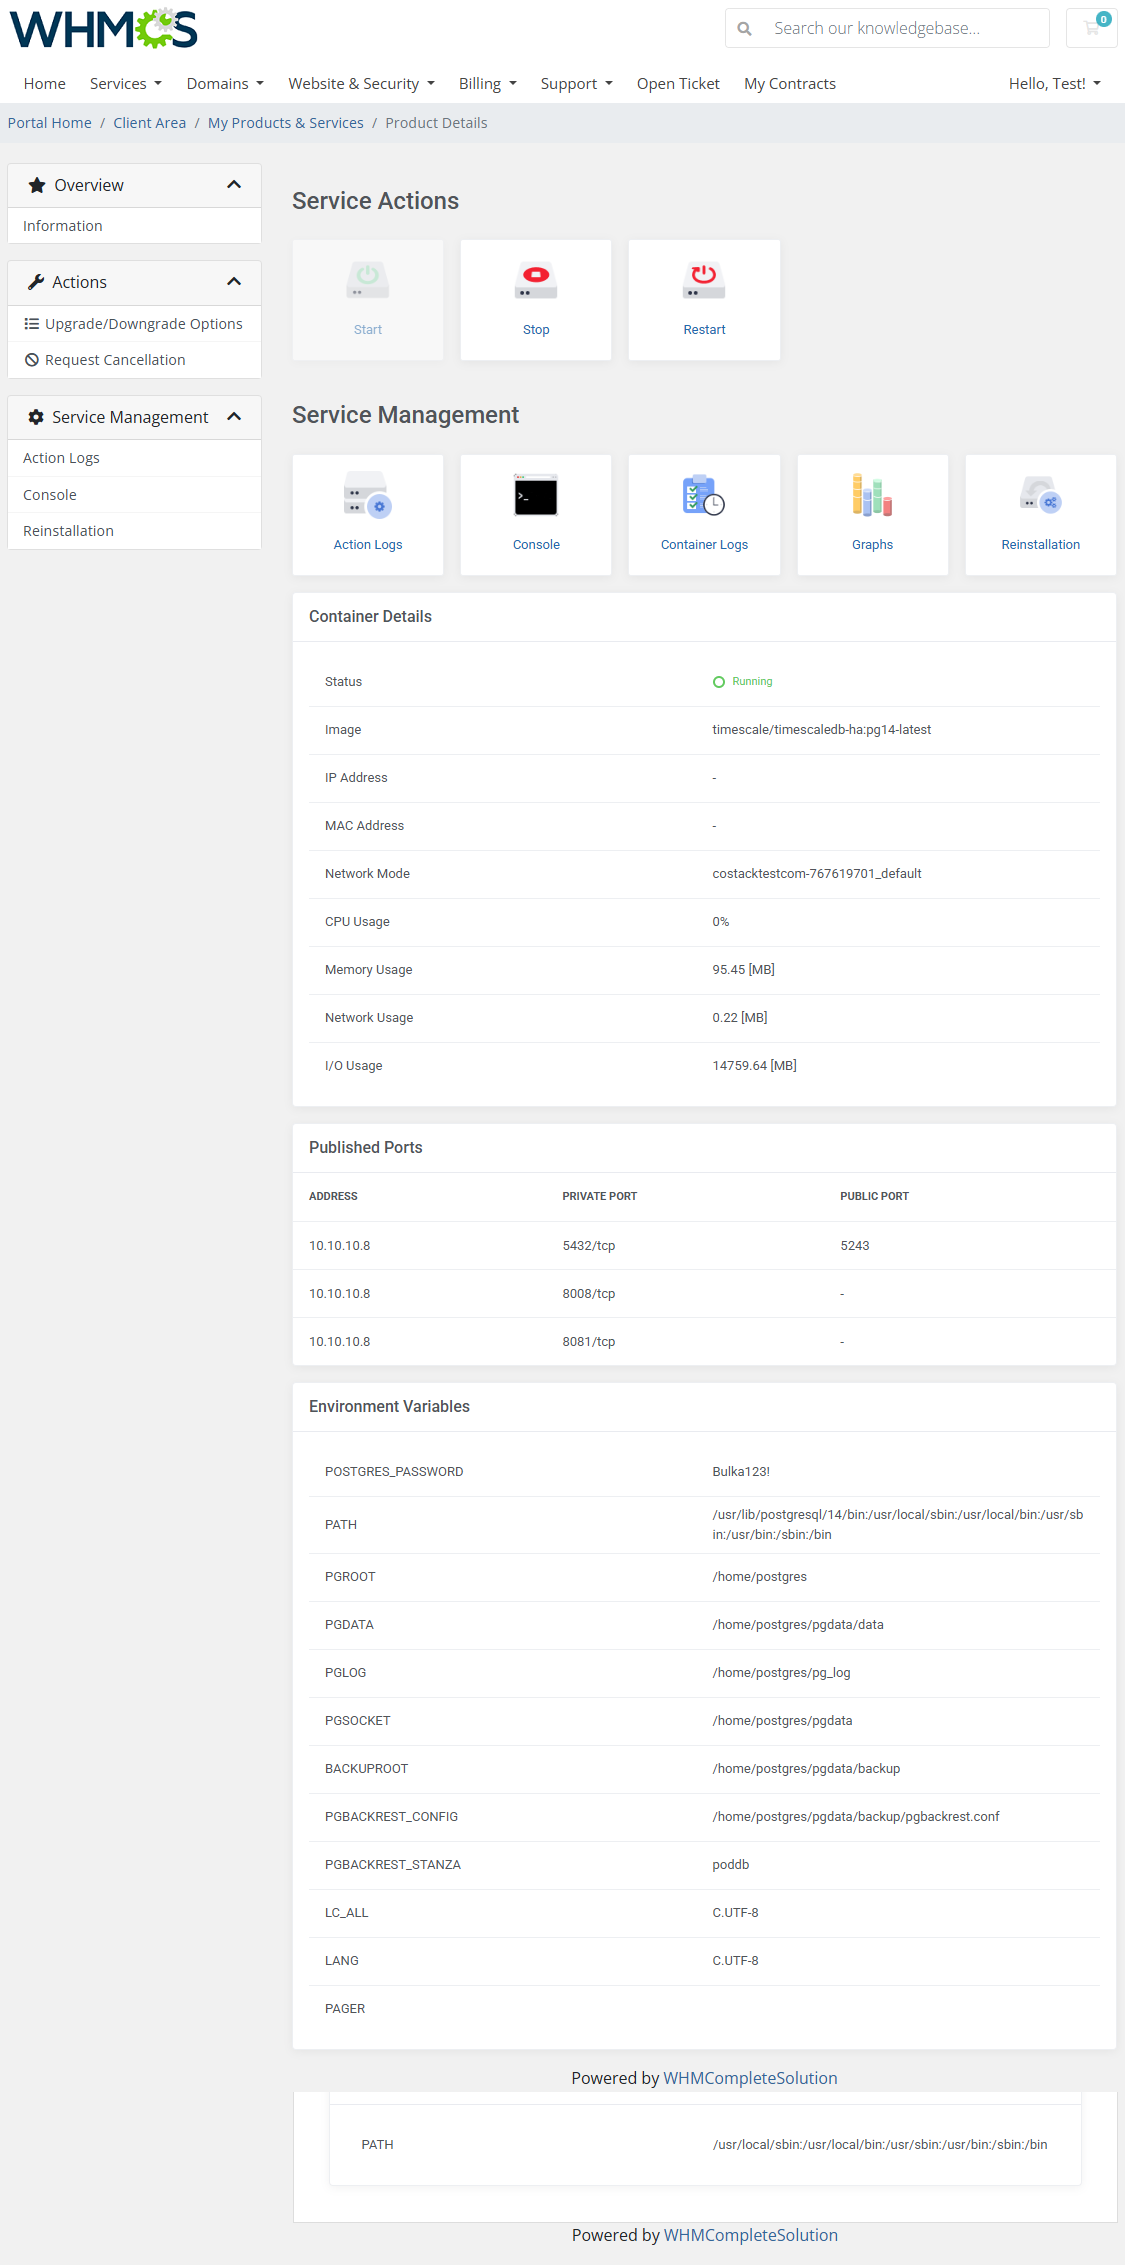The height and width of the screenshot is (2265, 1125).
Task: Open the Reinstallation management tile
Action: pos(1041,515)
